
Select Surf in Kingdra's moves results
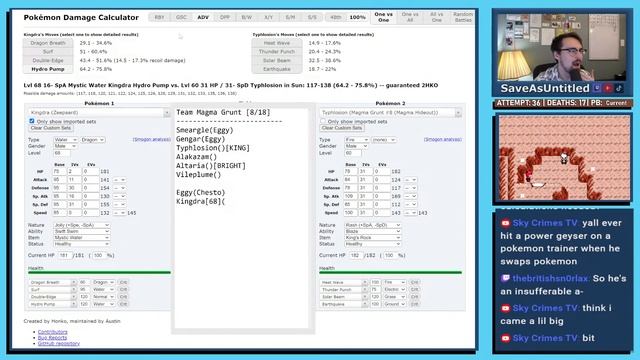pyautogui.click(x=48, y=52)
